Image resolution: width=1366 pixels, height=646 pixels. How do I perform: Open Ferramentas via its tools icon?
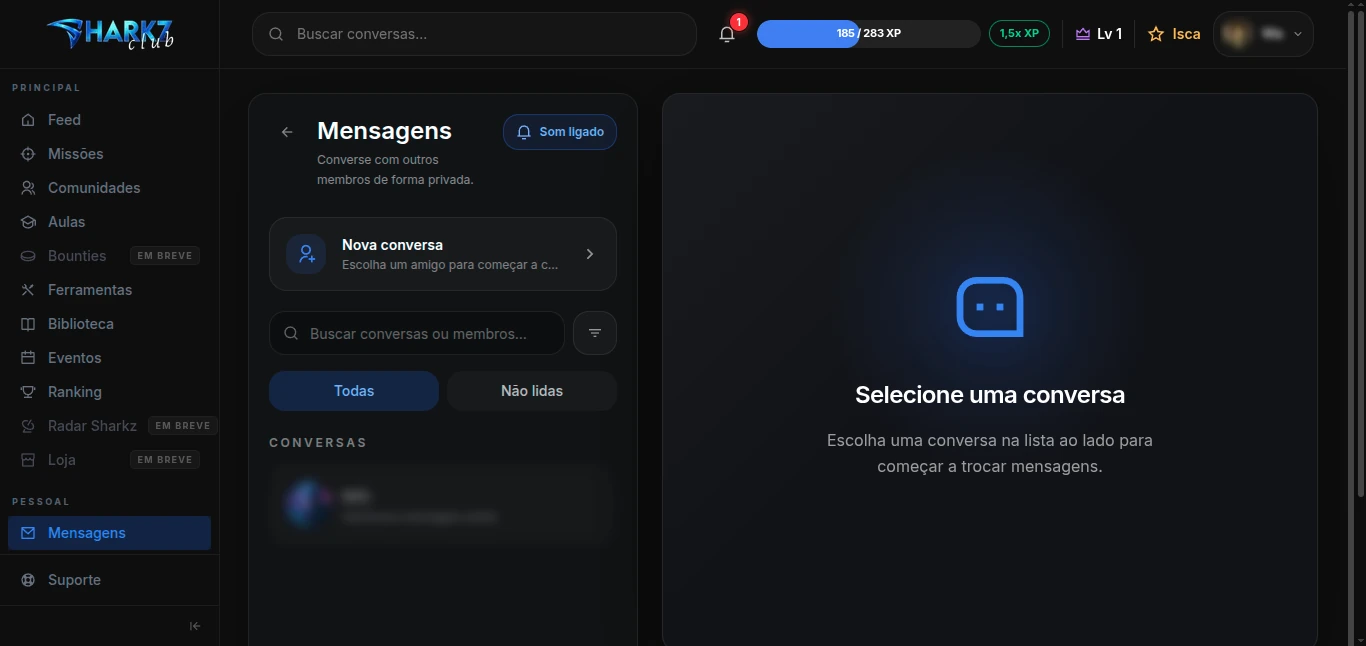28,290
